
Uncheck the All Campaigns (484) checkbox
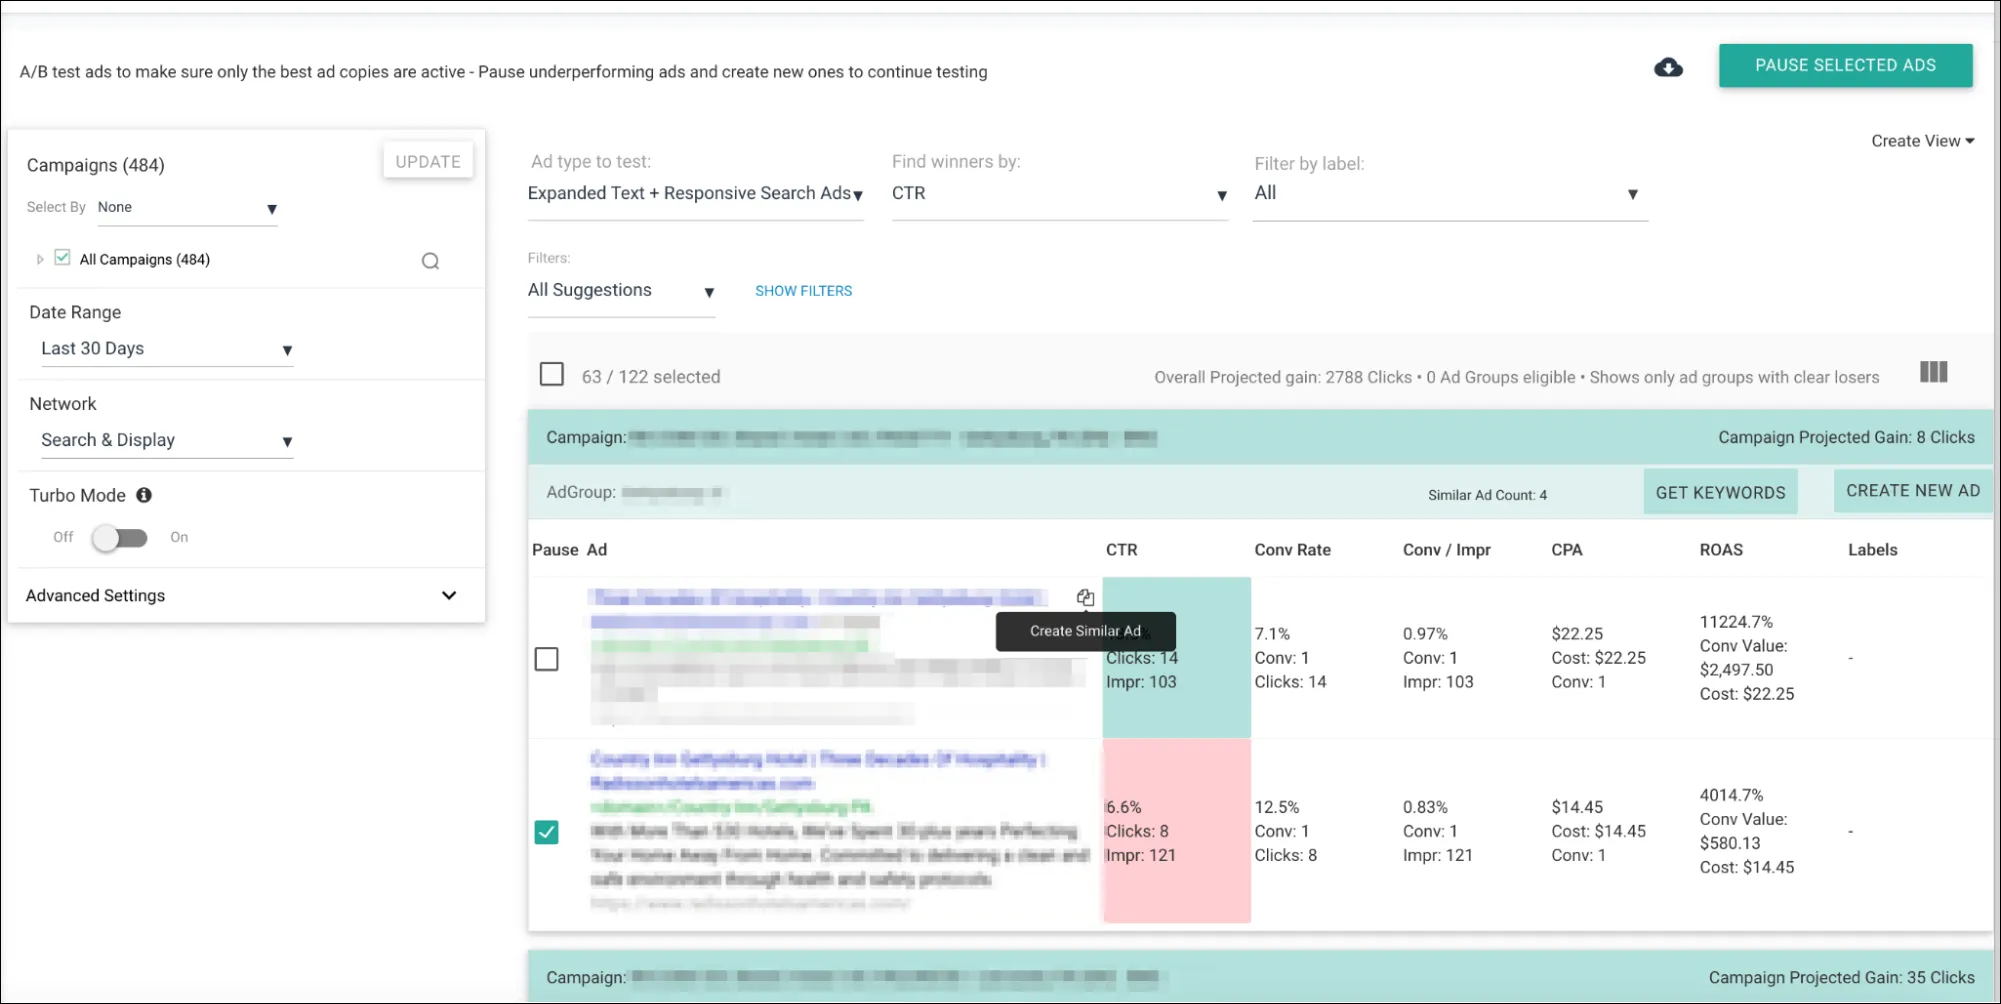tap(62, 258)
